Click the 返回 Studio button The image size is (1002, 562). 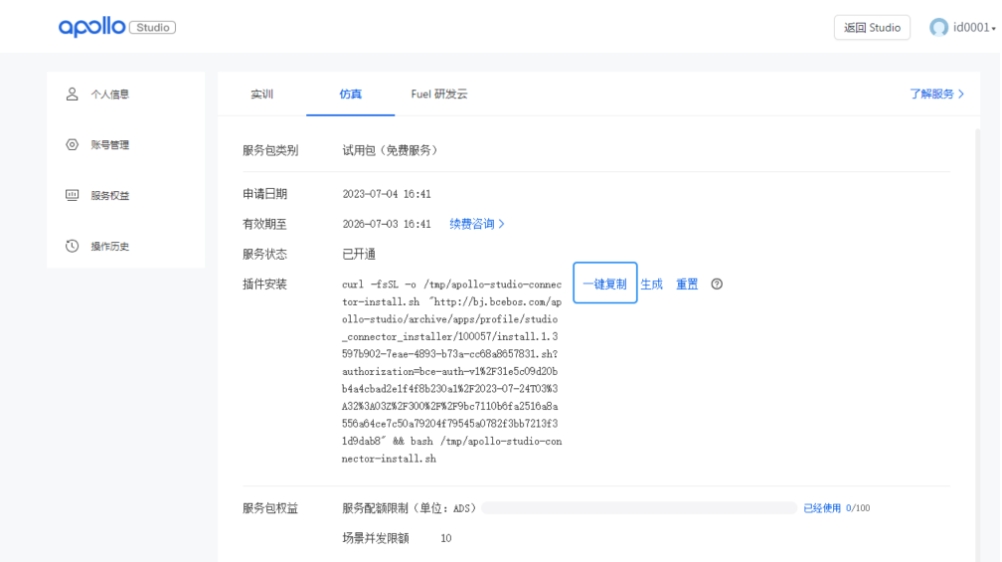(872, 27)
